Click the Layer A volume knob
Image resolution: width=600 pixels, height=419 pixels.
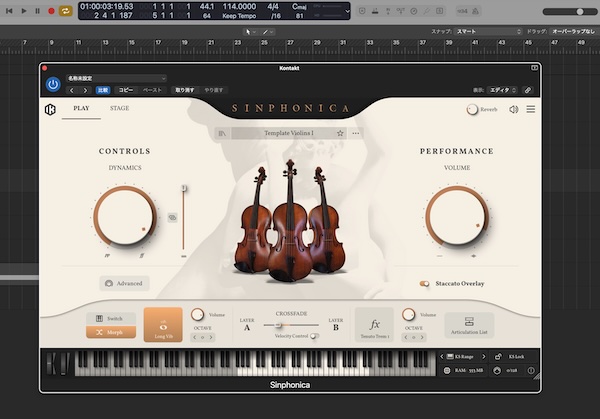point(197,315)
